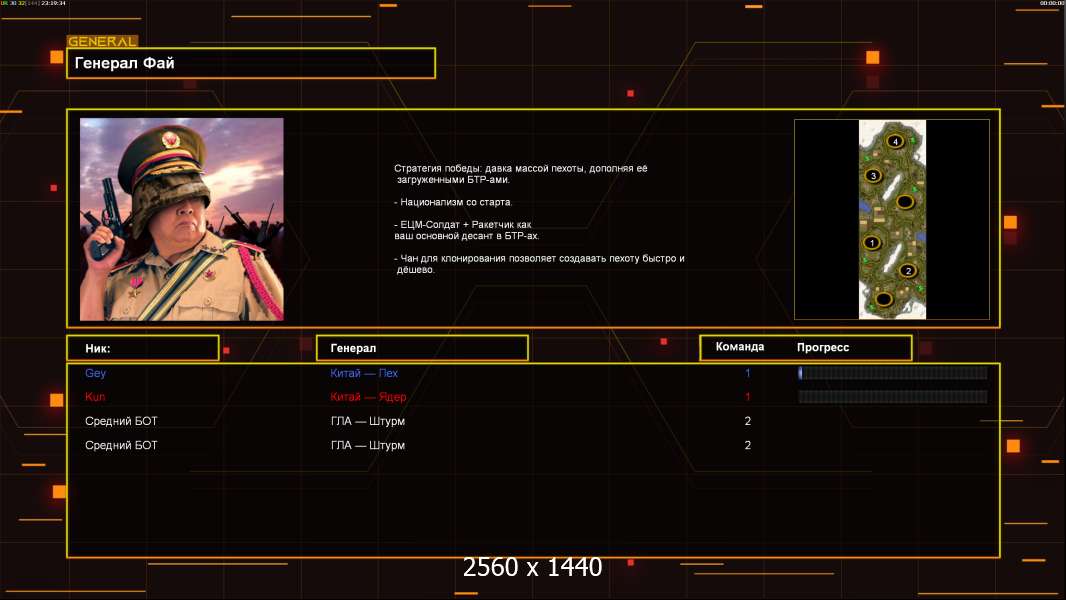Click the "ЕЦМ-Солдат + Ракетчик" tip
Screen dimensions: 1066x600
(x=466, y=230)
